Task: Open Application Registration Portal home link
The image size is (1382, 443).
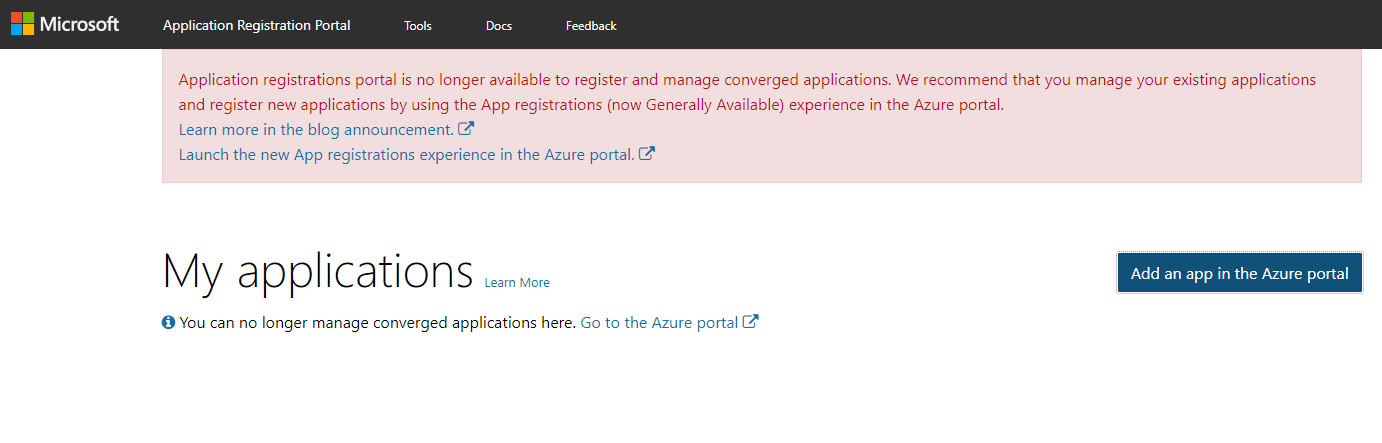Action: click(257, 25)
